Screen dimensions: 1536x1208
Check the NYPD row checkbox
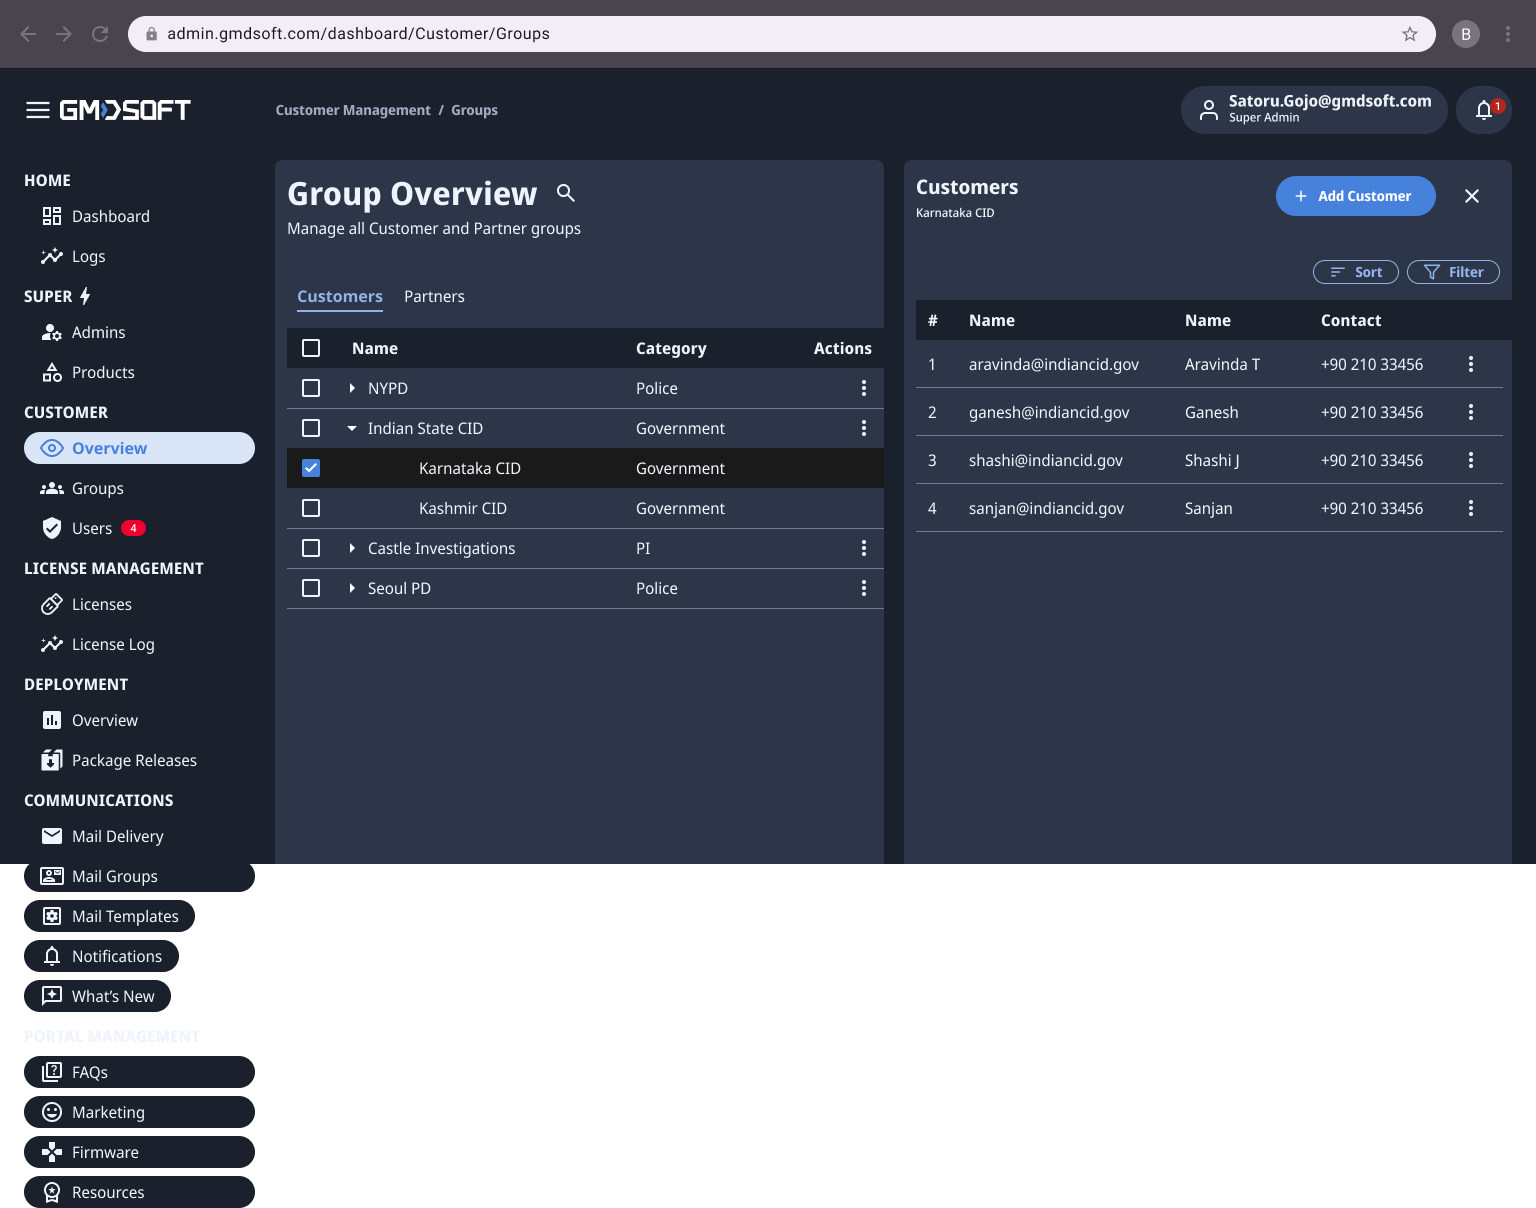tap(311, 388)
